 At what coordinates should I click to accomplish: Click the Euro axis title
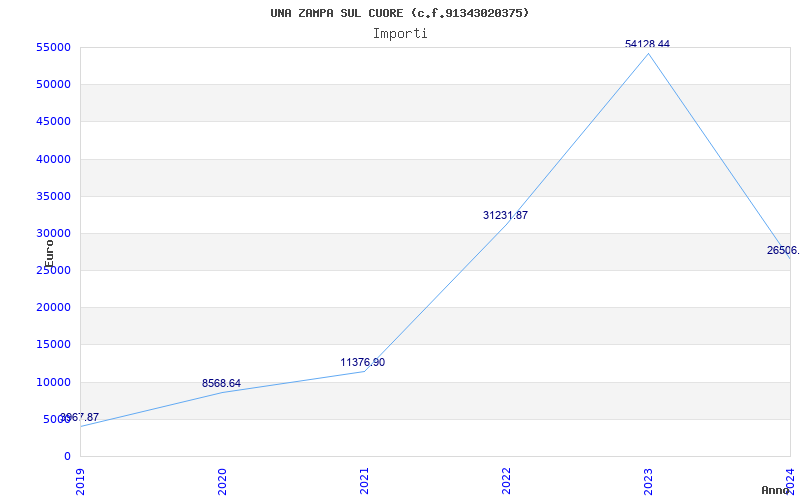(49, 254)
